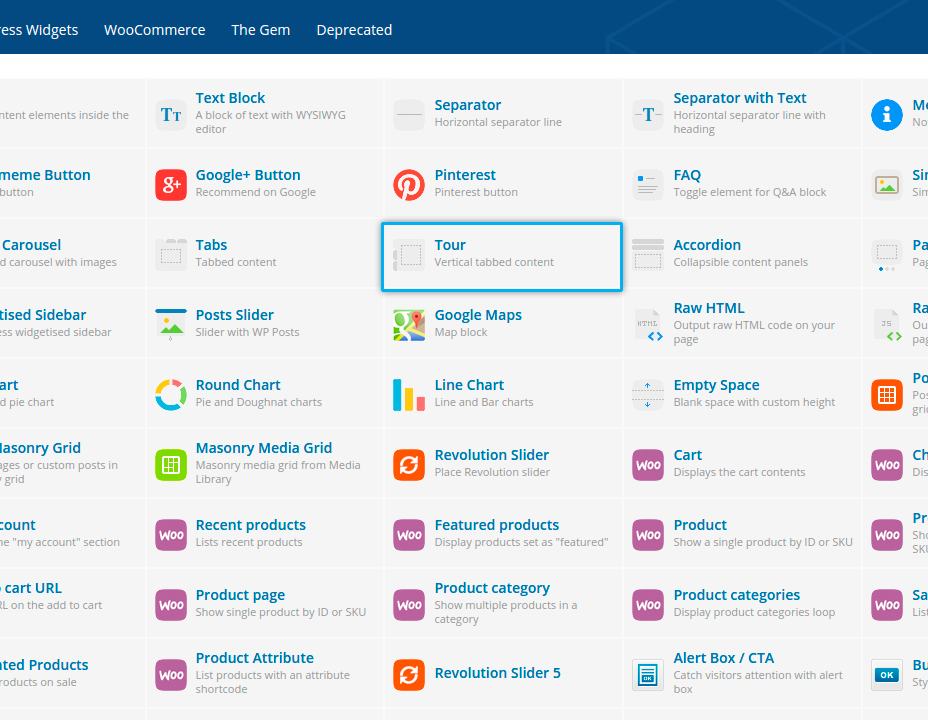Screen dimensions: 928x720
Task: Choose the Round Chart doughnut icon
Action: (171, 395)
